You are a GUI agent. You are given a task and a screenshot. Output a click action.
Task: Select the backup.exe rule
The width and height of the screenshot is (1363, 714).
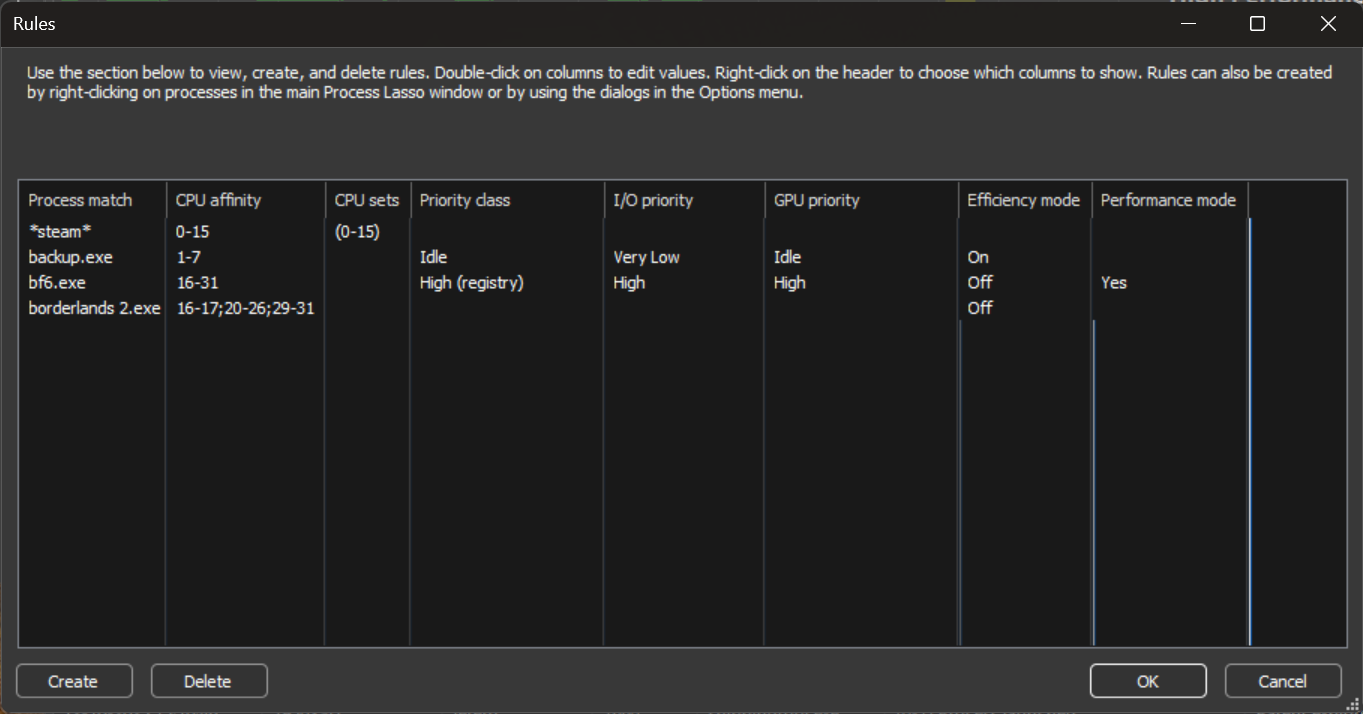point(70,257)
